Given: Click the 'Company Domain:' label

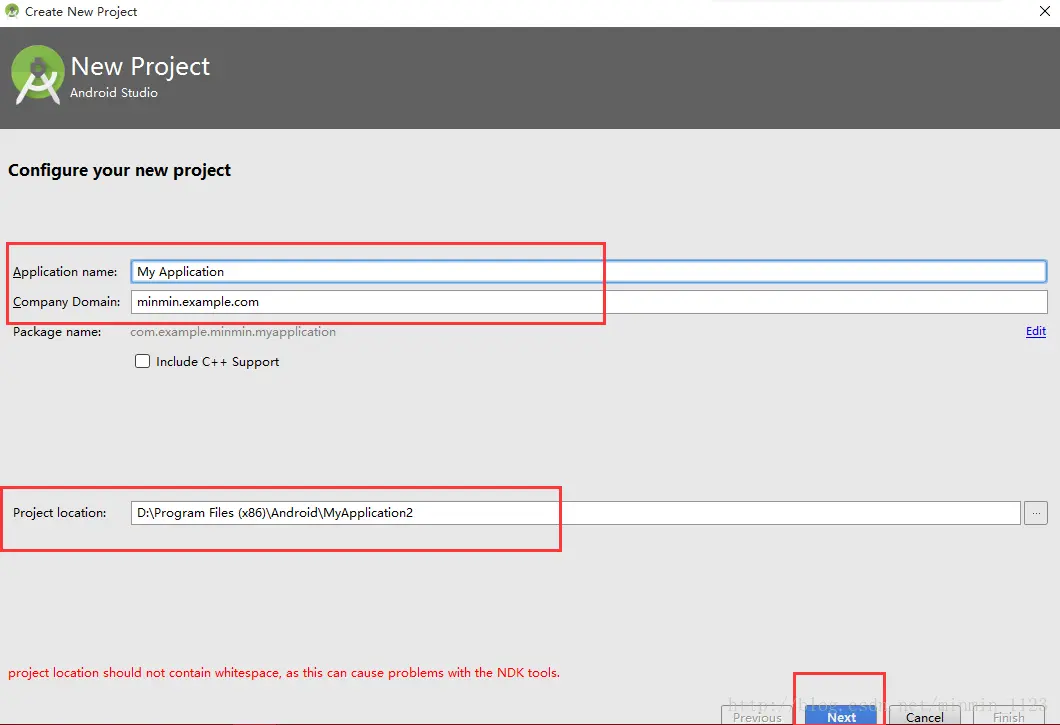Looking at the screenshot, I should (x=66, y=302).
